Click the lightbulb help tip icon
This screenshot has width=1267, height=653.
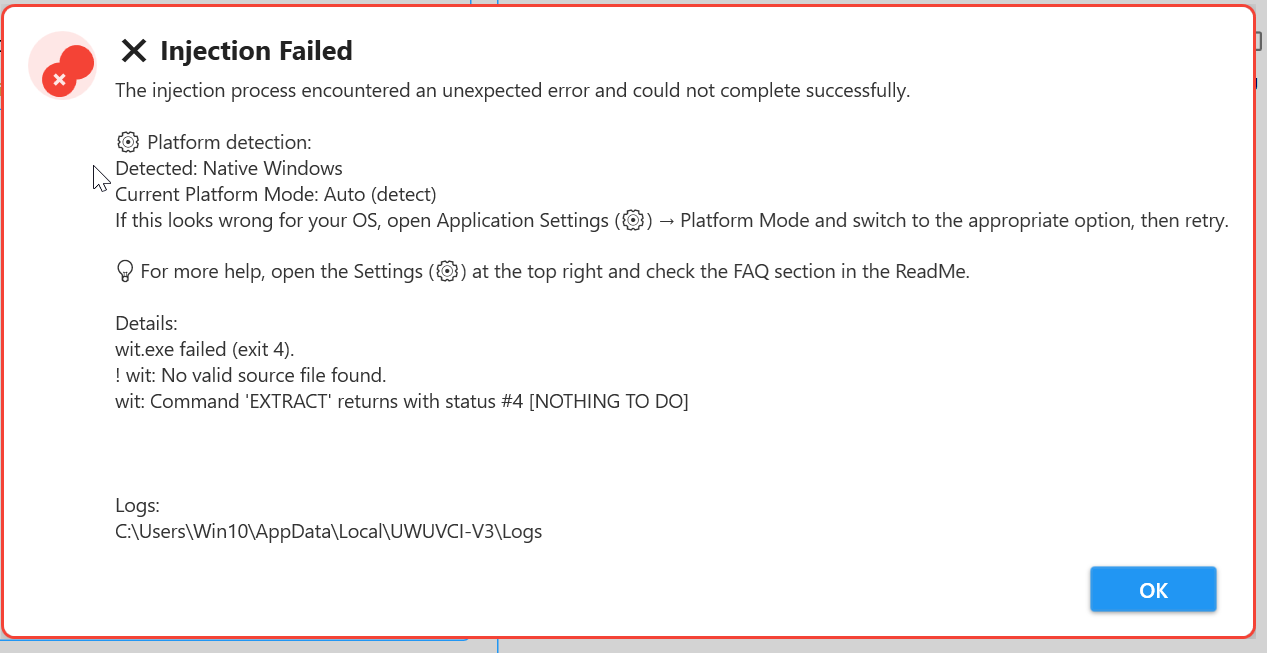(x=125, y=271)
